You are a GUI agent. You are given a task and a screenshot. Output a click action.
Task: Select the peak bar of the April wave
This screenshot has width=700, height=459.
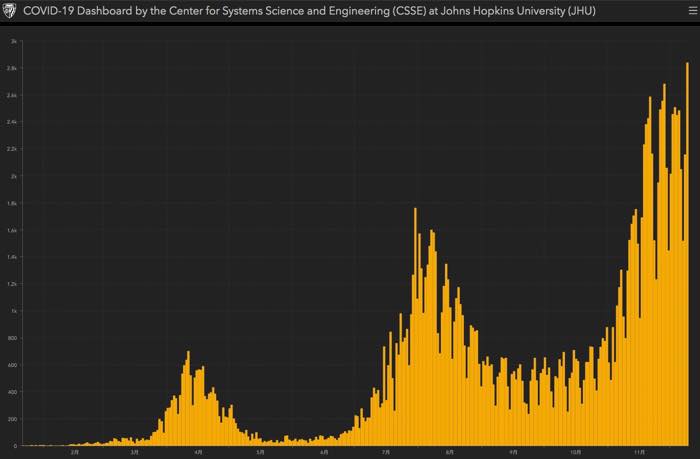pyautogui.click(x=188, y=398)
